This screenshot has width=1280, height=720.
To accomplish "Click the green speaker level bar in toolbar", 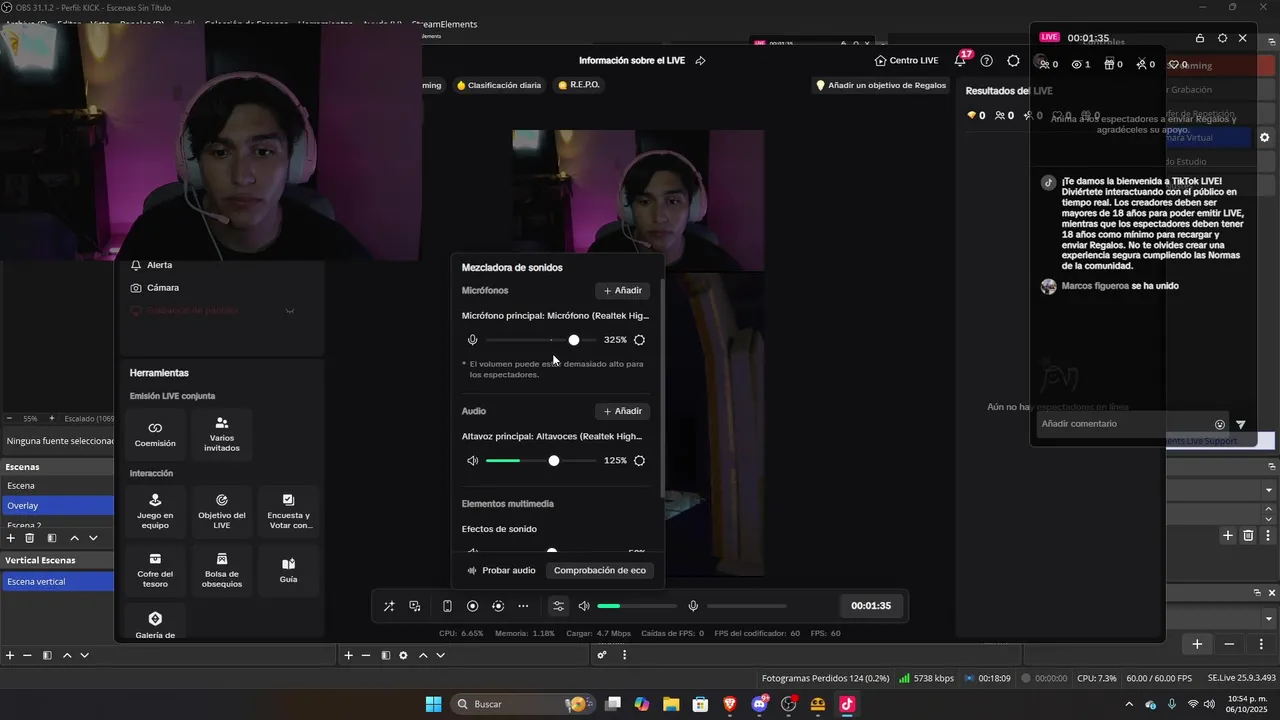I will coord(637,606).
